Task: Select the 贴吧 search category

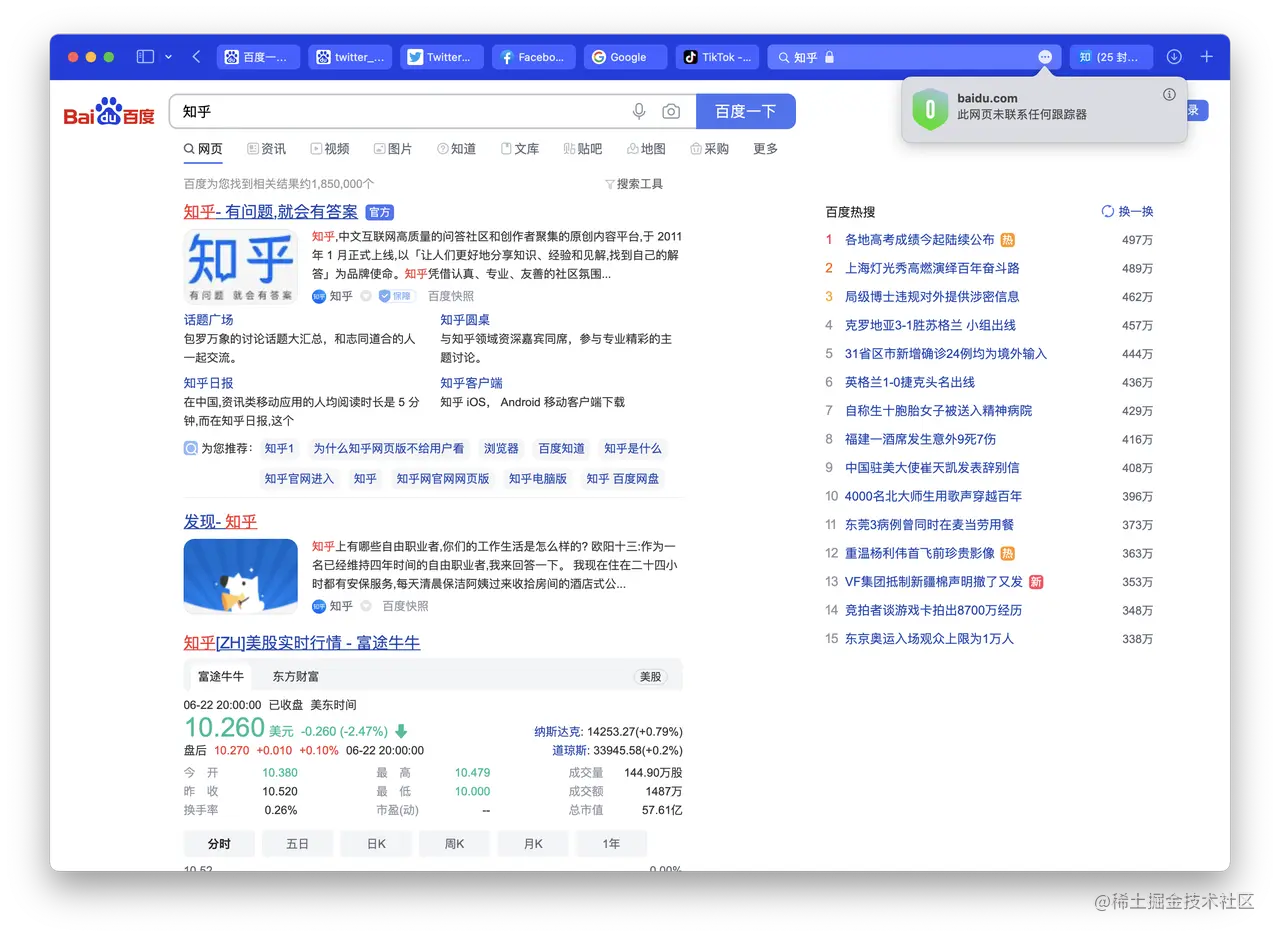Action: [x=583, y=149]
